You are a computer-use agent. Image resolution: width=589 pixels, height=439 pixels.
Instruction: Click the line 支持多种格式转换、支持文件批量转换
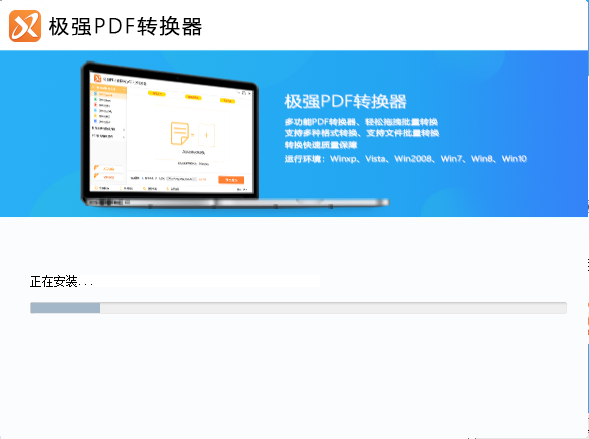click(362, 133)
